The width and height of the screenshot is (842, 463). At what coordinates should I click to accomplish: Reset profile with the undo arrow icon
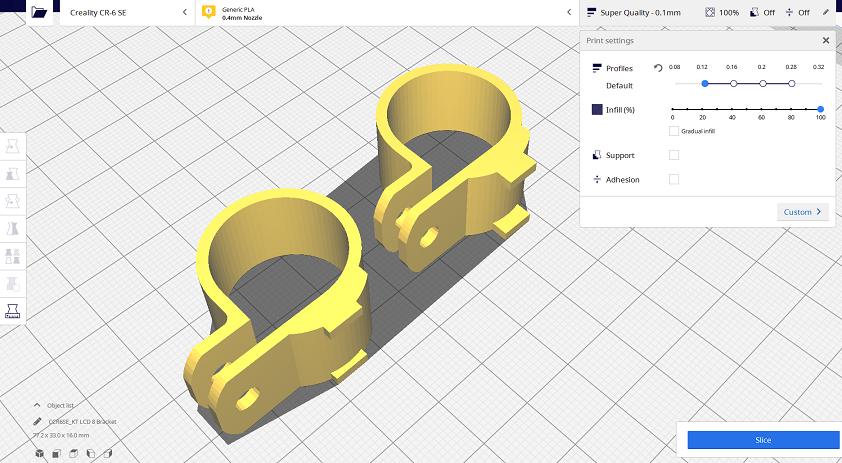pyautogui.click(x=658, y=68)
